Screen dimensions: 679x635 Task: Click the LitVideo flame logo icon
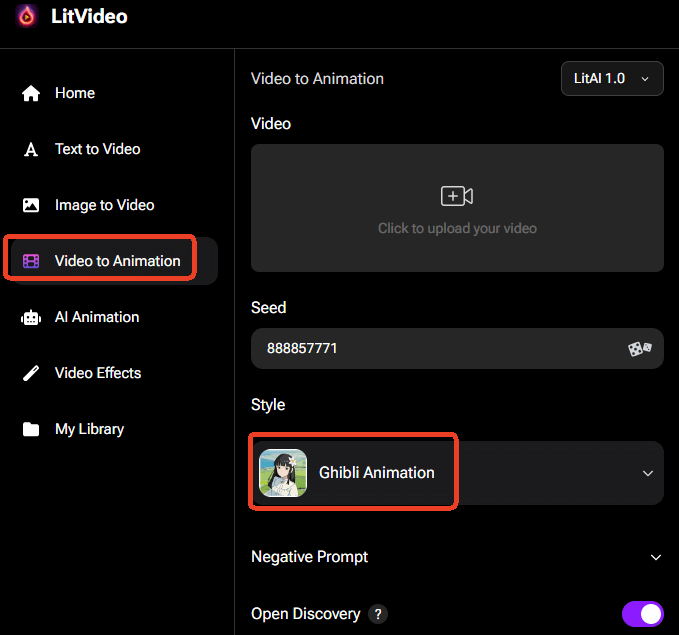(x=27, y=16)
